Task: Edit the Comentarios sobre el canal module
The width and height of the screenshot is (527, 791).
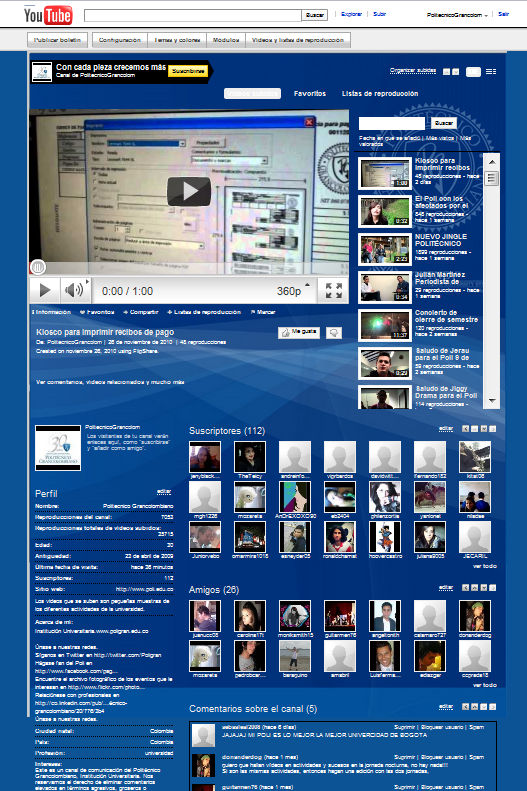Action: [446, 707]
